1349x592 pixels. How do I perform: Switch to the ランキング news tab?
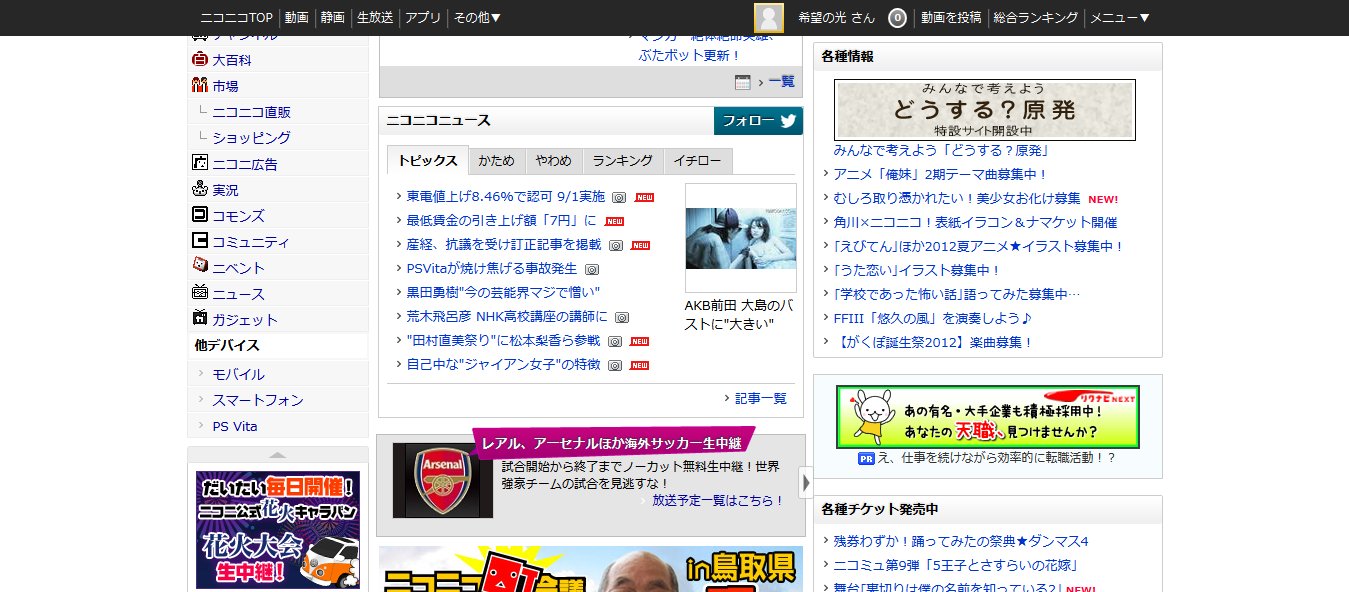[622, 161]
